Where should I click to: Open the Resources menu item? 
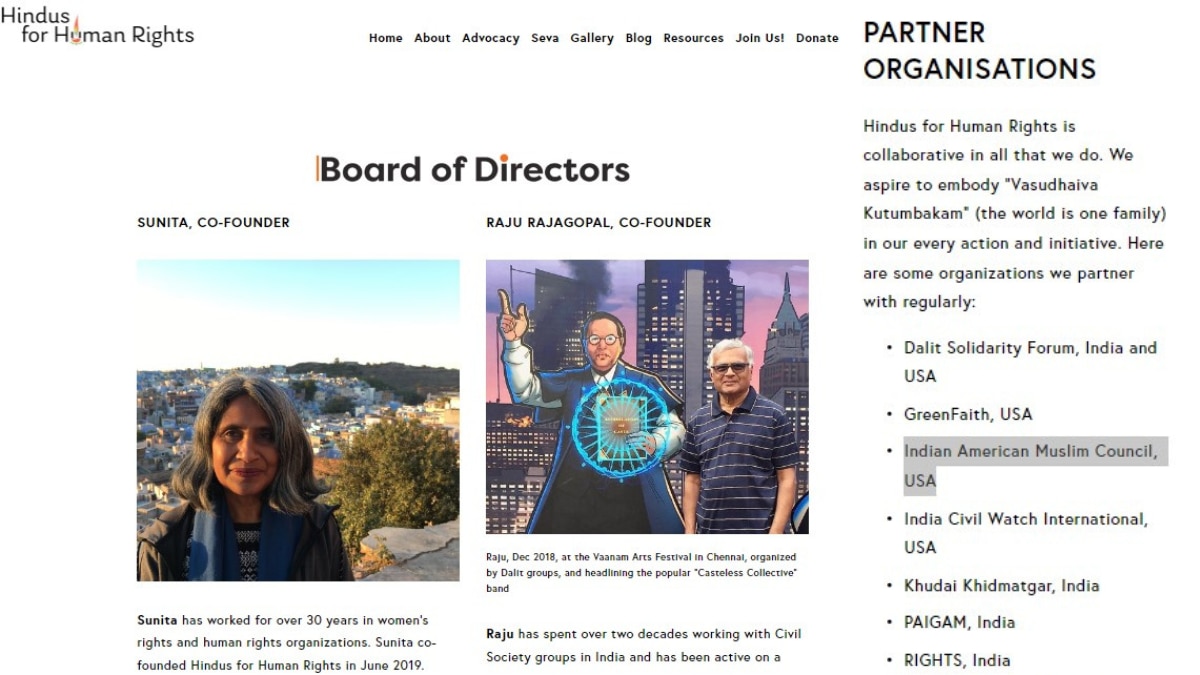click(693, 38)
